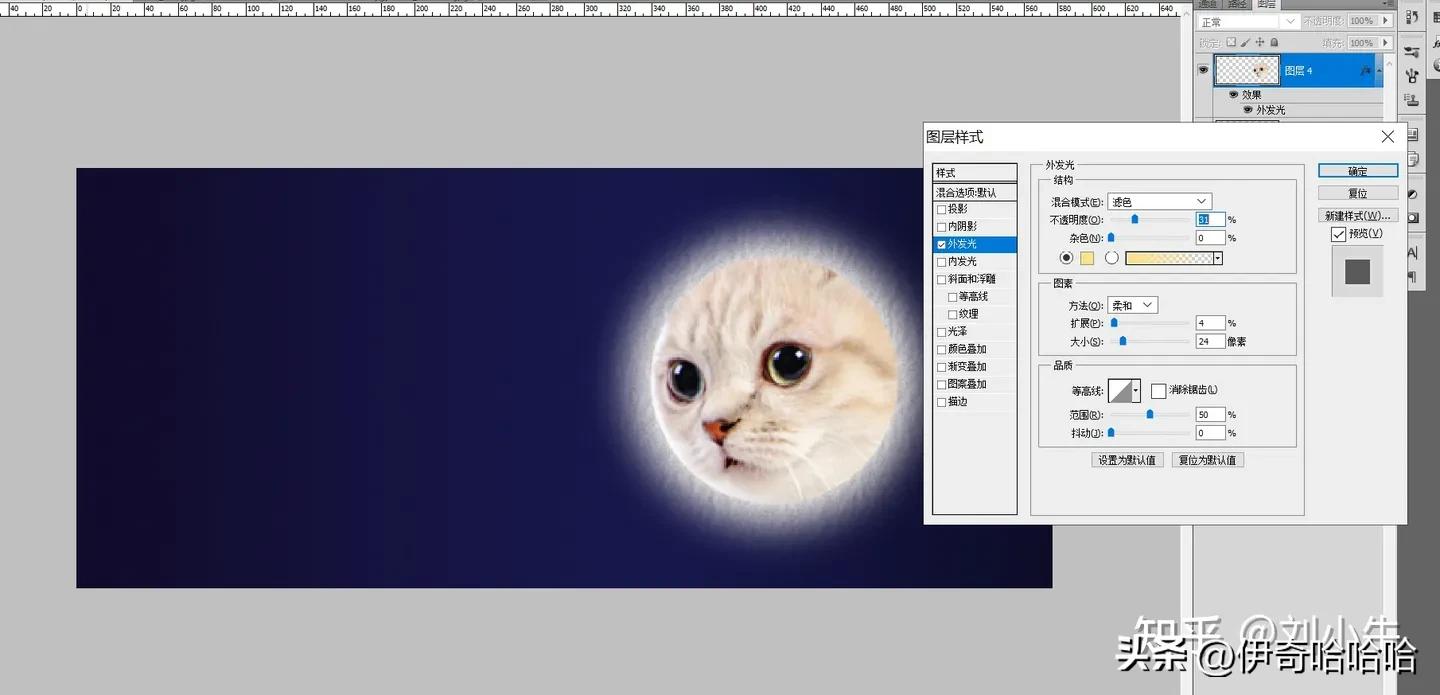Click the lock image pixels brush icon

coord(1245,42)
